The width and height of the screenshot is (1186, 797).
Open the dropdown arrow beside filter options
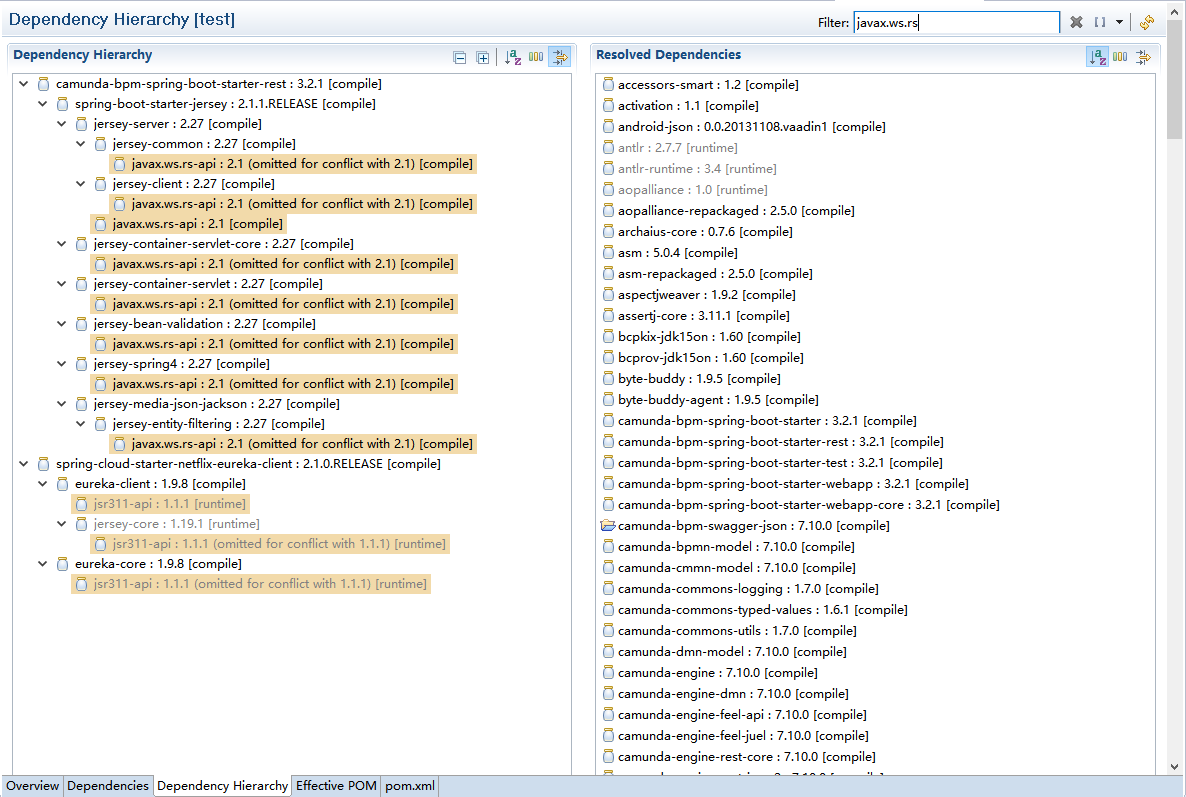pyautogui.click(x=1119, y=22)
